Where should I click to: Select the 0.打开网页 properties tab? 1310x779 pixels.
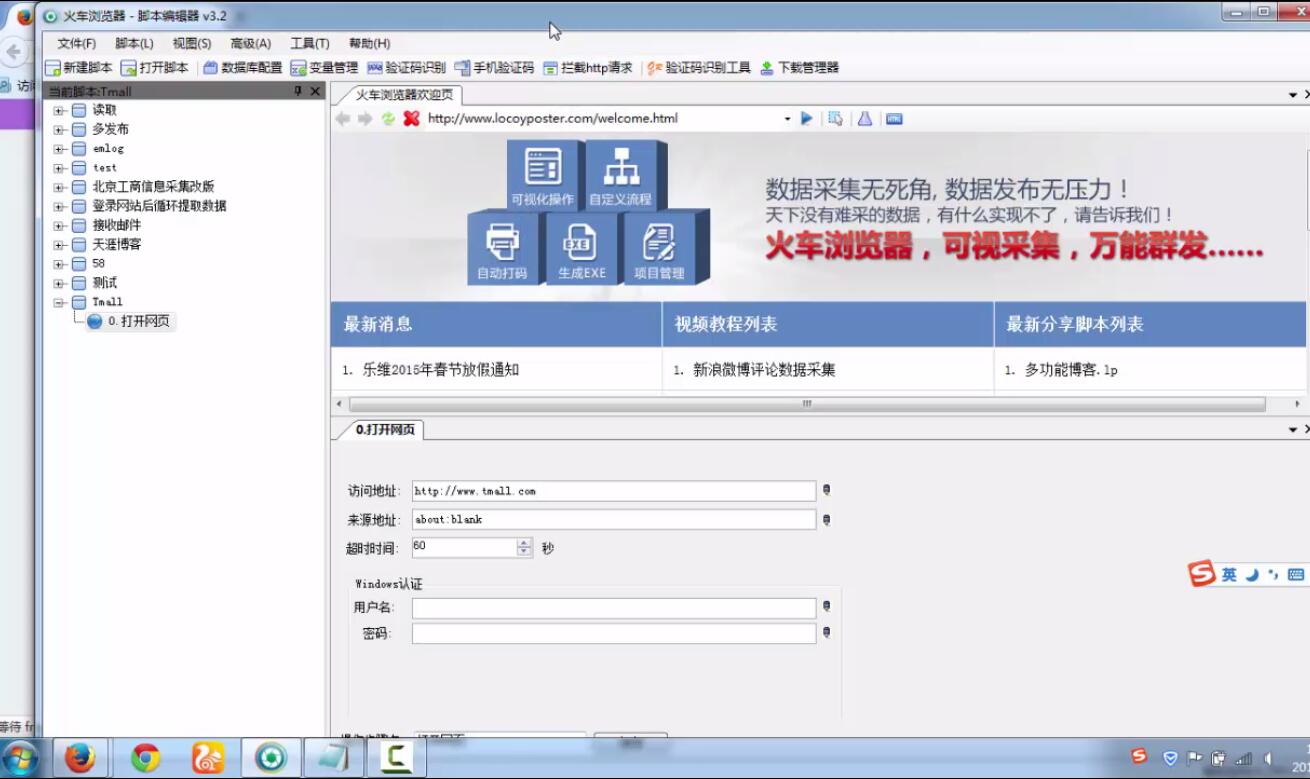tap(385, 430)
